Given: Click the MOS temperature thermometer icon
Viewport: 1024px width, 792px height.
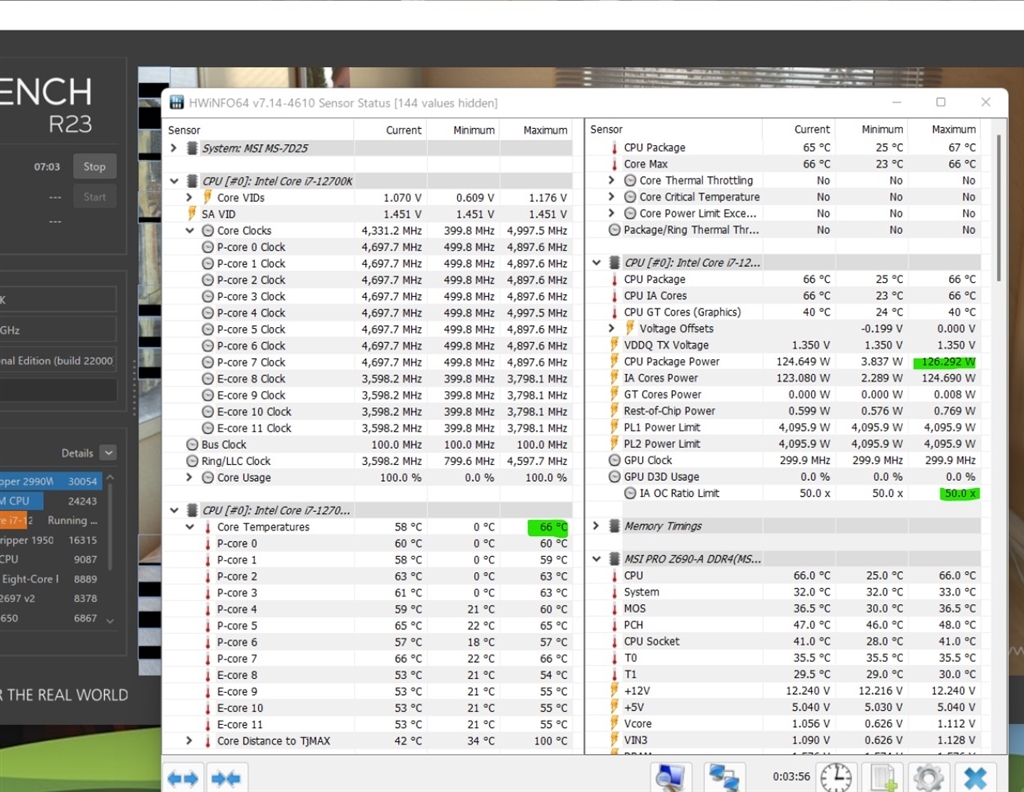Looking at the screenshot, I should pos(614,608).
